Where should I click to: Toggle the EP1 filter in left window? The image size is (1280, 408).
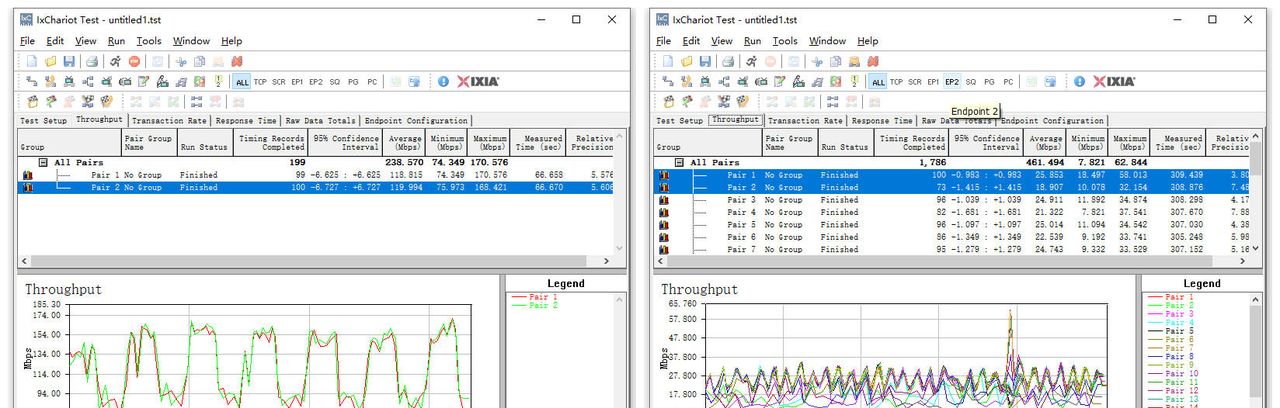point(297,82)
